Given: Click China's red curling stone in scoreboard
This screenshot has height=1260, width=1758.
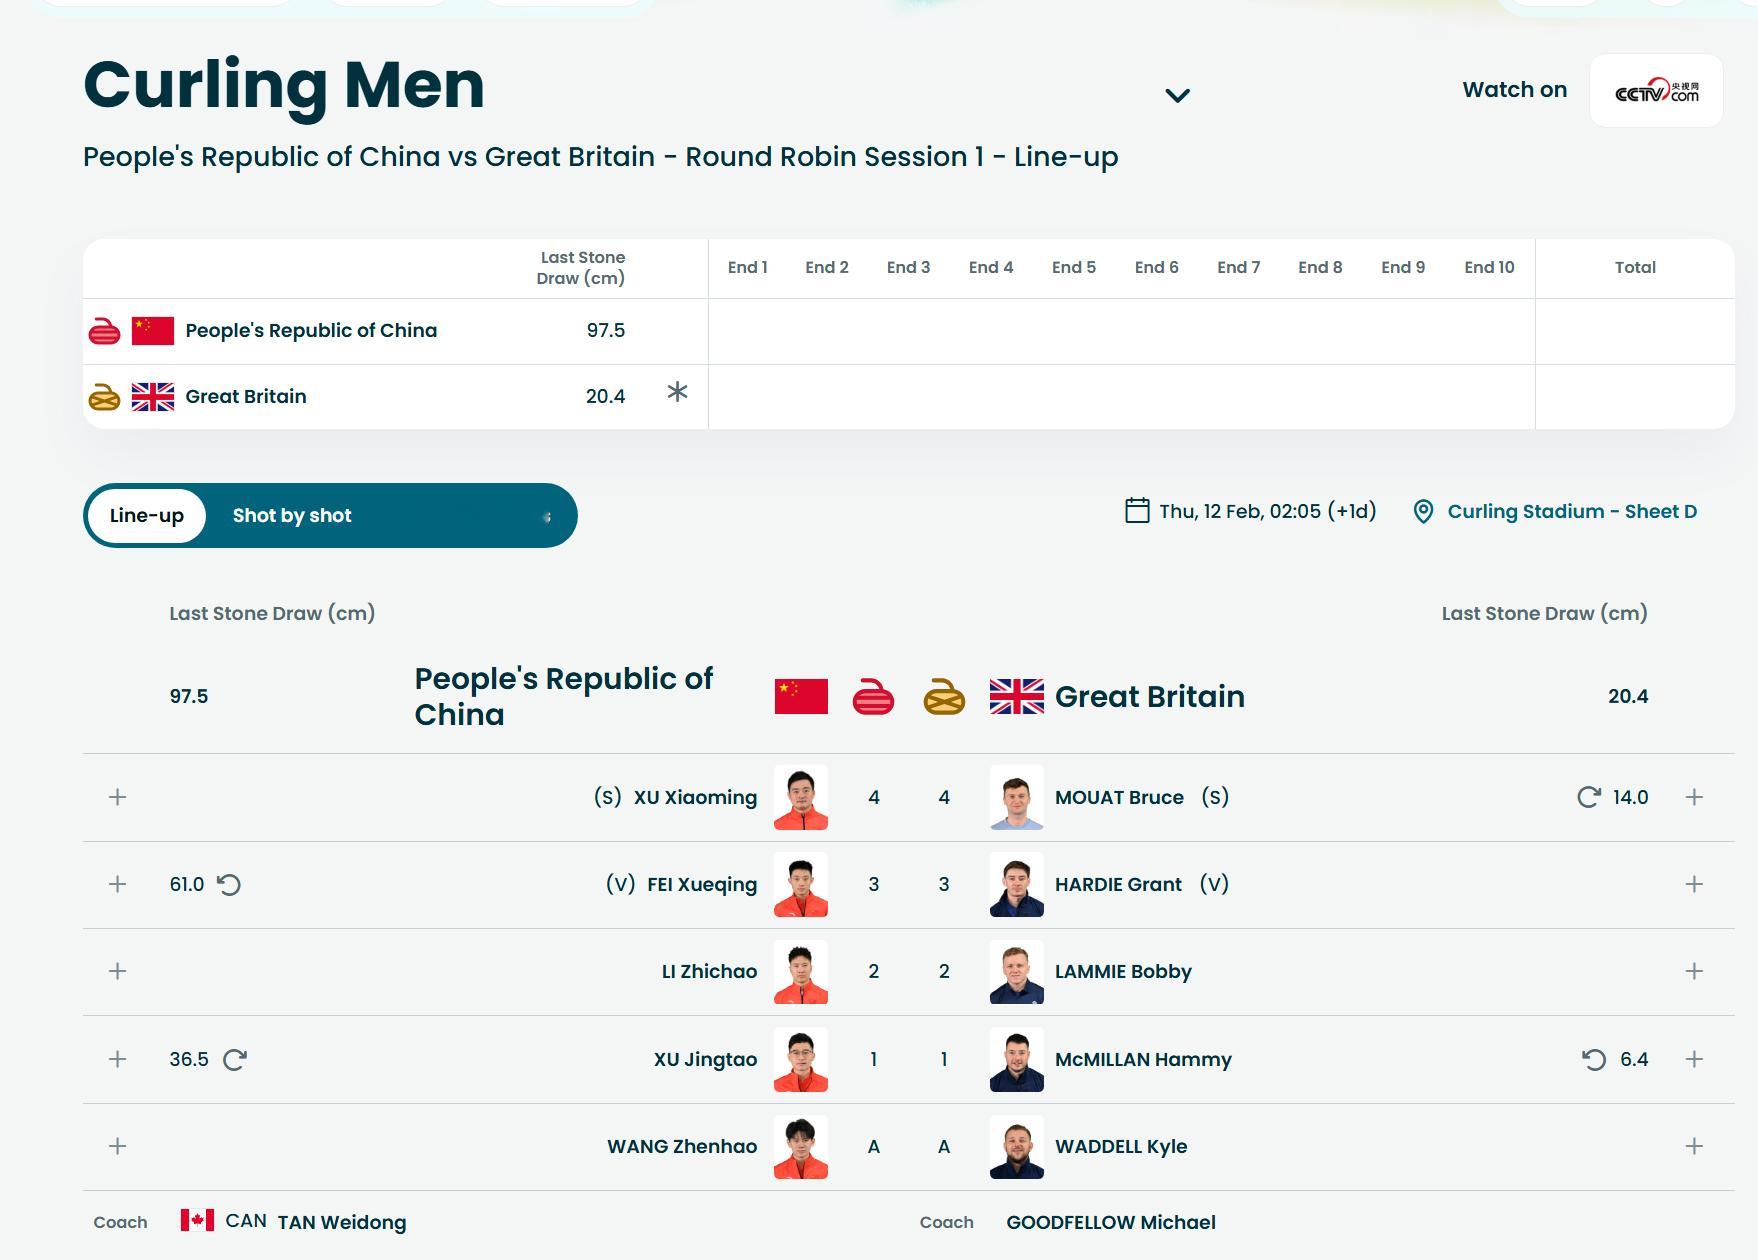Looking at the screenshot, I should point(105,331).
